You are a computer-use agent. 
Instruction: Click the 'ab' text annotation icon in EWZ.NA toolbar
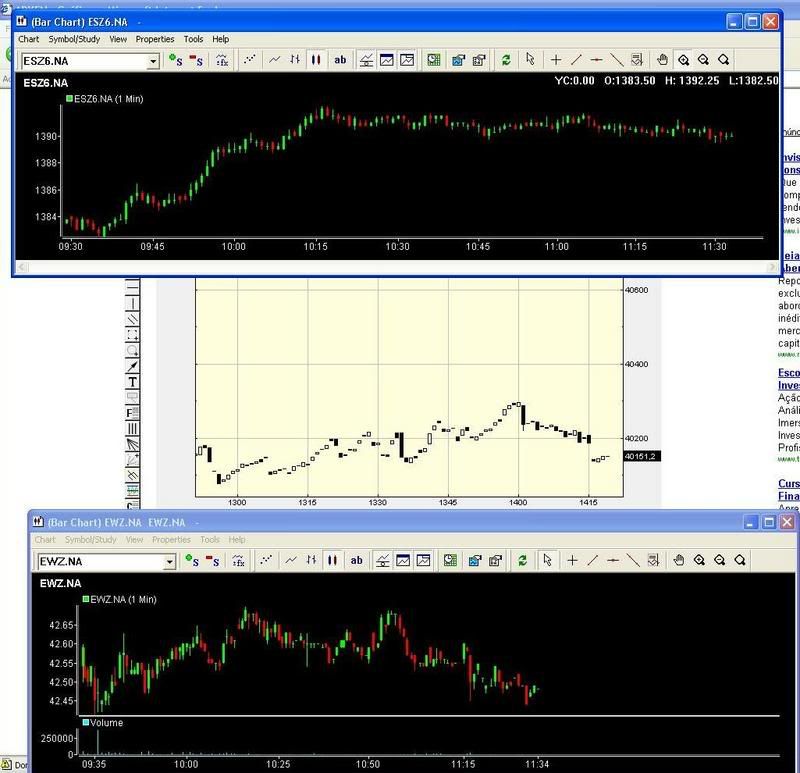356,561
